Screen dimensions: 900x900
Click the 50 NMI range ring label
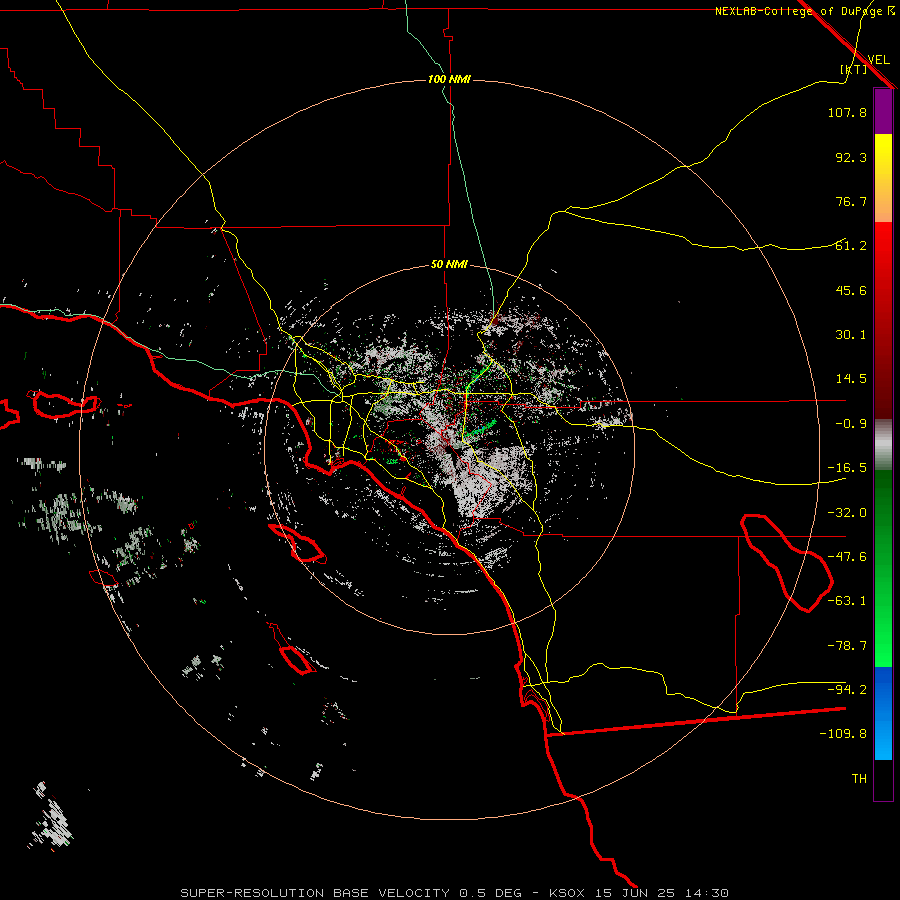449,264
